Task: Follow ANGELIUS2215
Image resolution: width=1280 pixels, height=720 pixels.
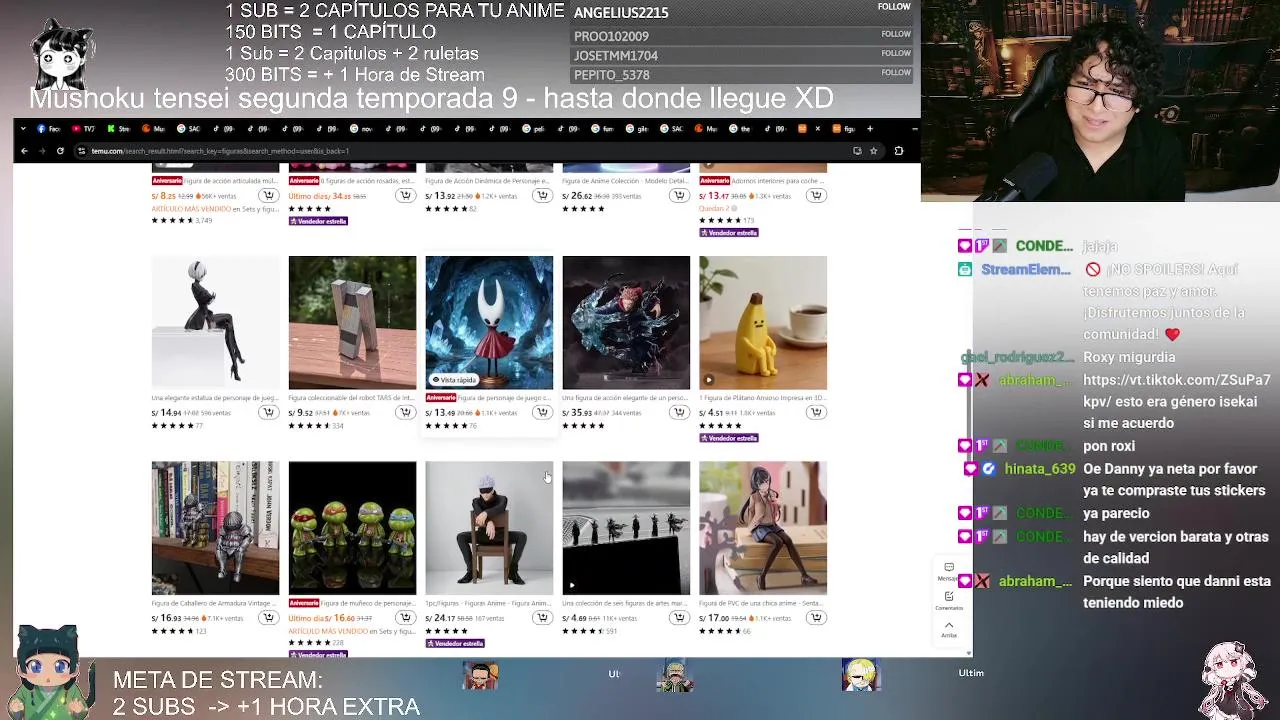Action: click(894, 7)
